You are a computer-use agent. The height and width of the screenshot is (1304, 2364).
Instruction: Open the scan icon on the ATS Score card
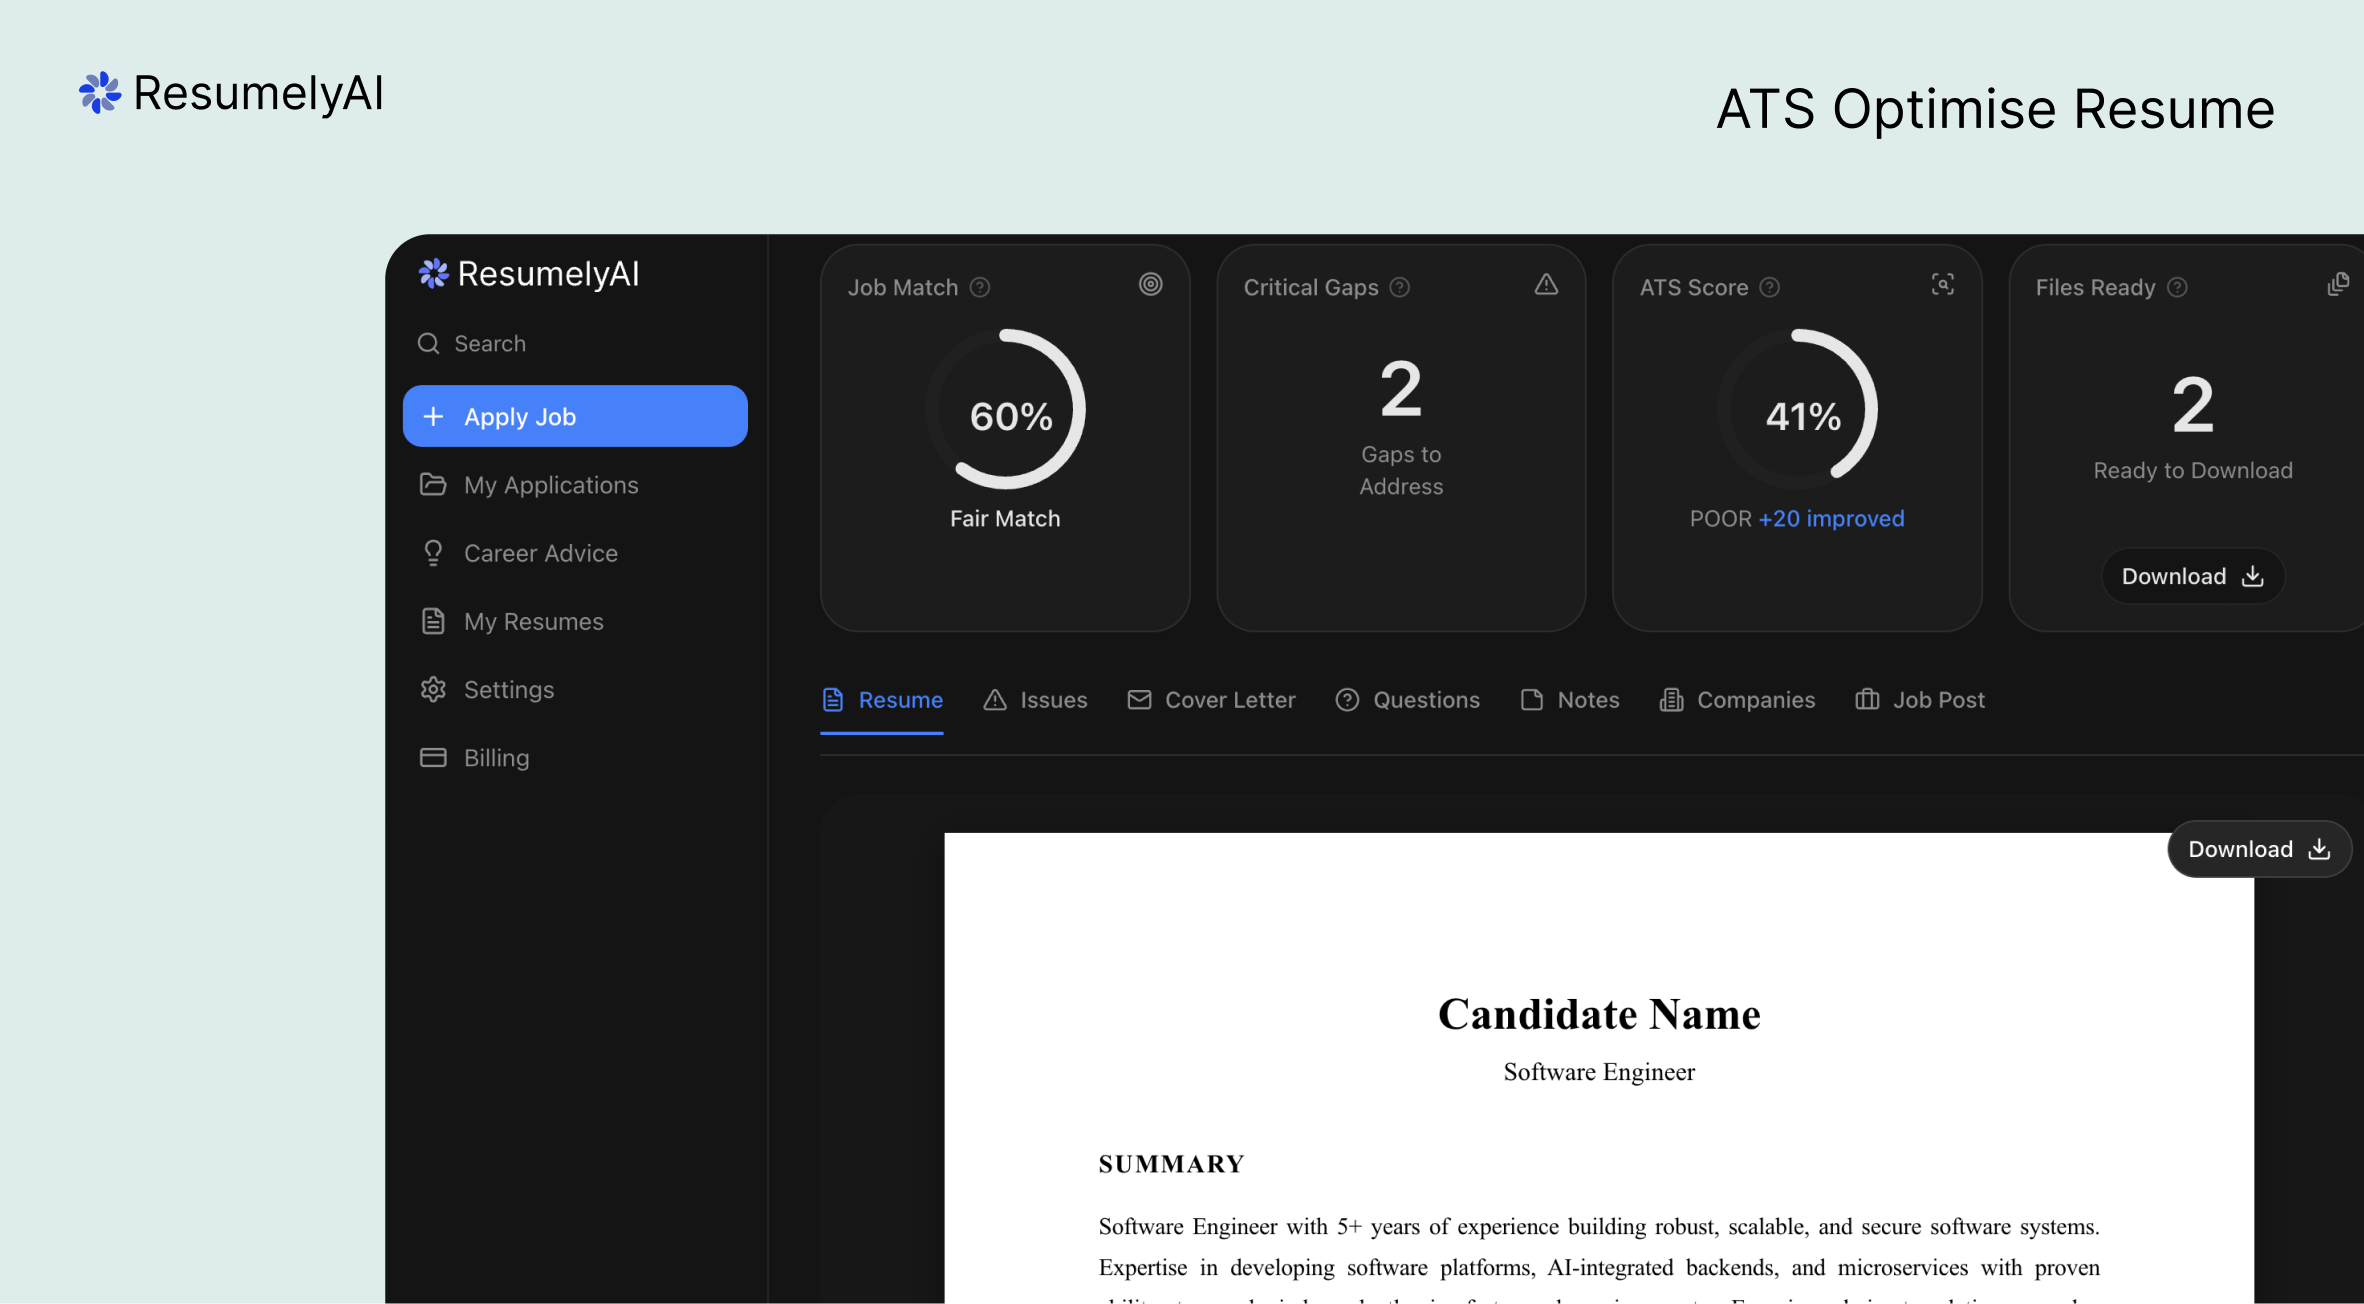(x=1942, y=285)
